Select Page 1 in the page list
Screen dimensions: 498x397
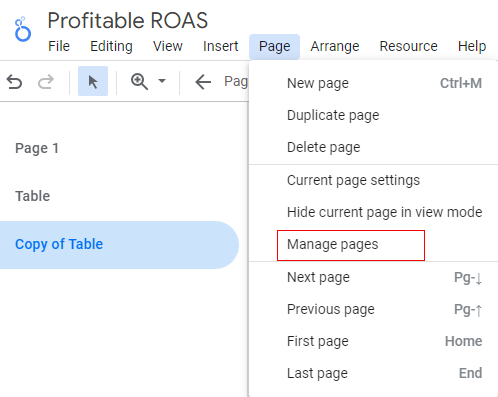tap(119, 148)
